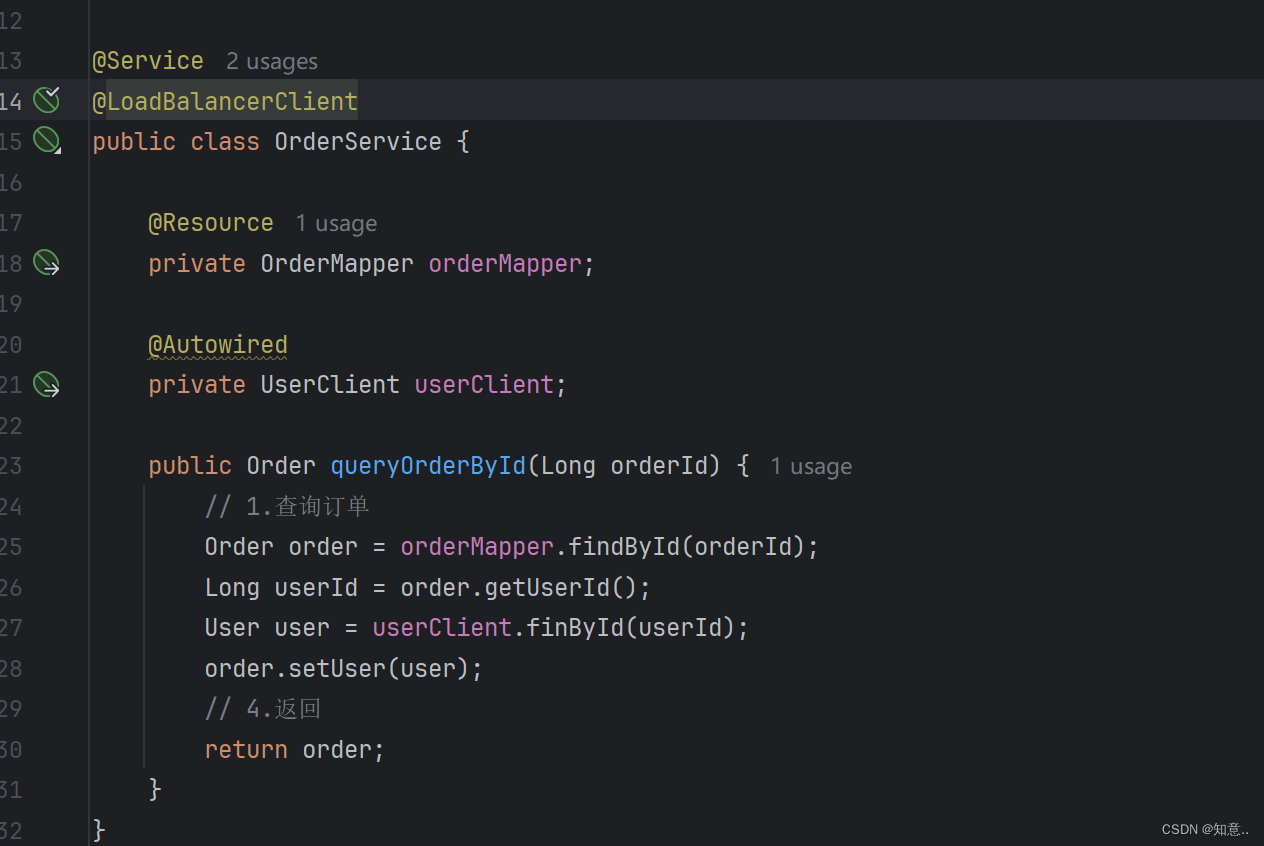The height and width of the screenshot is (846, 1264).
Task: Click autowired navigation arrow beside userClient field
Action: [x=46, y=383]
